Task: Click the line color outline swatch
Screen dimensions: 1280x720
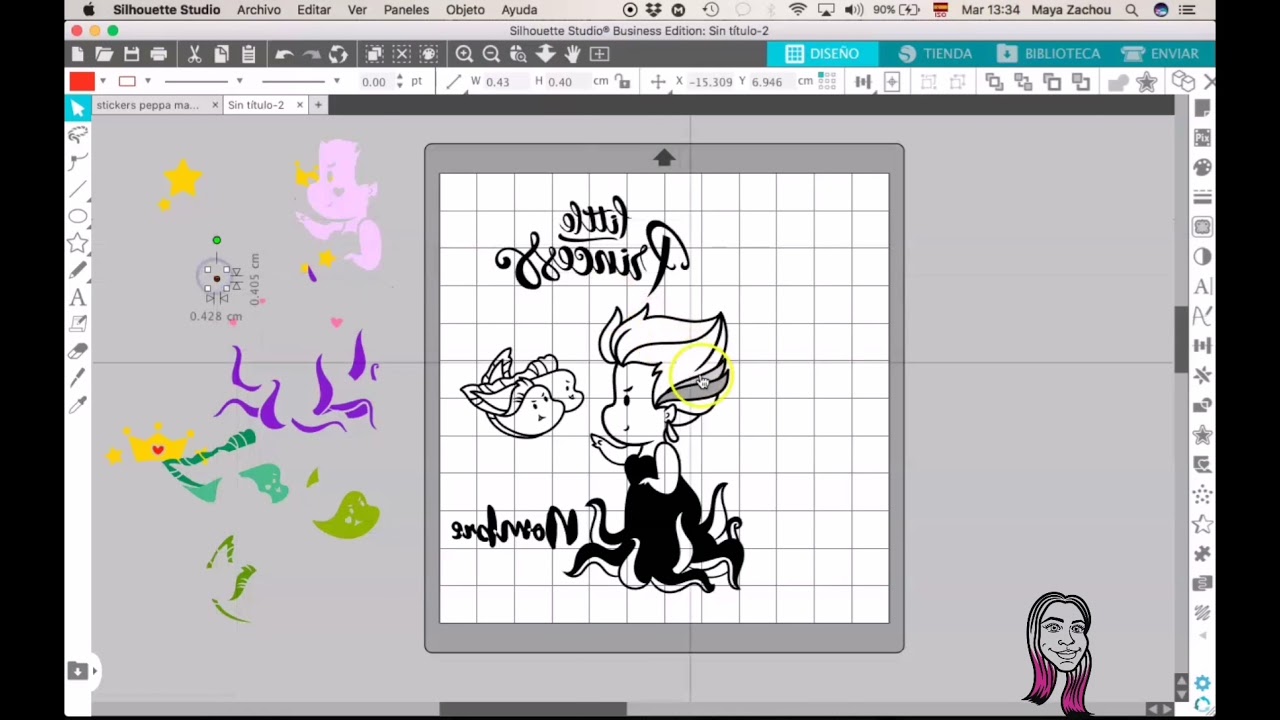Action: click(127, 82)
